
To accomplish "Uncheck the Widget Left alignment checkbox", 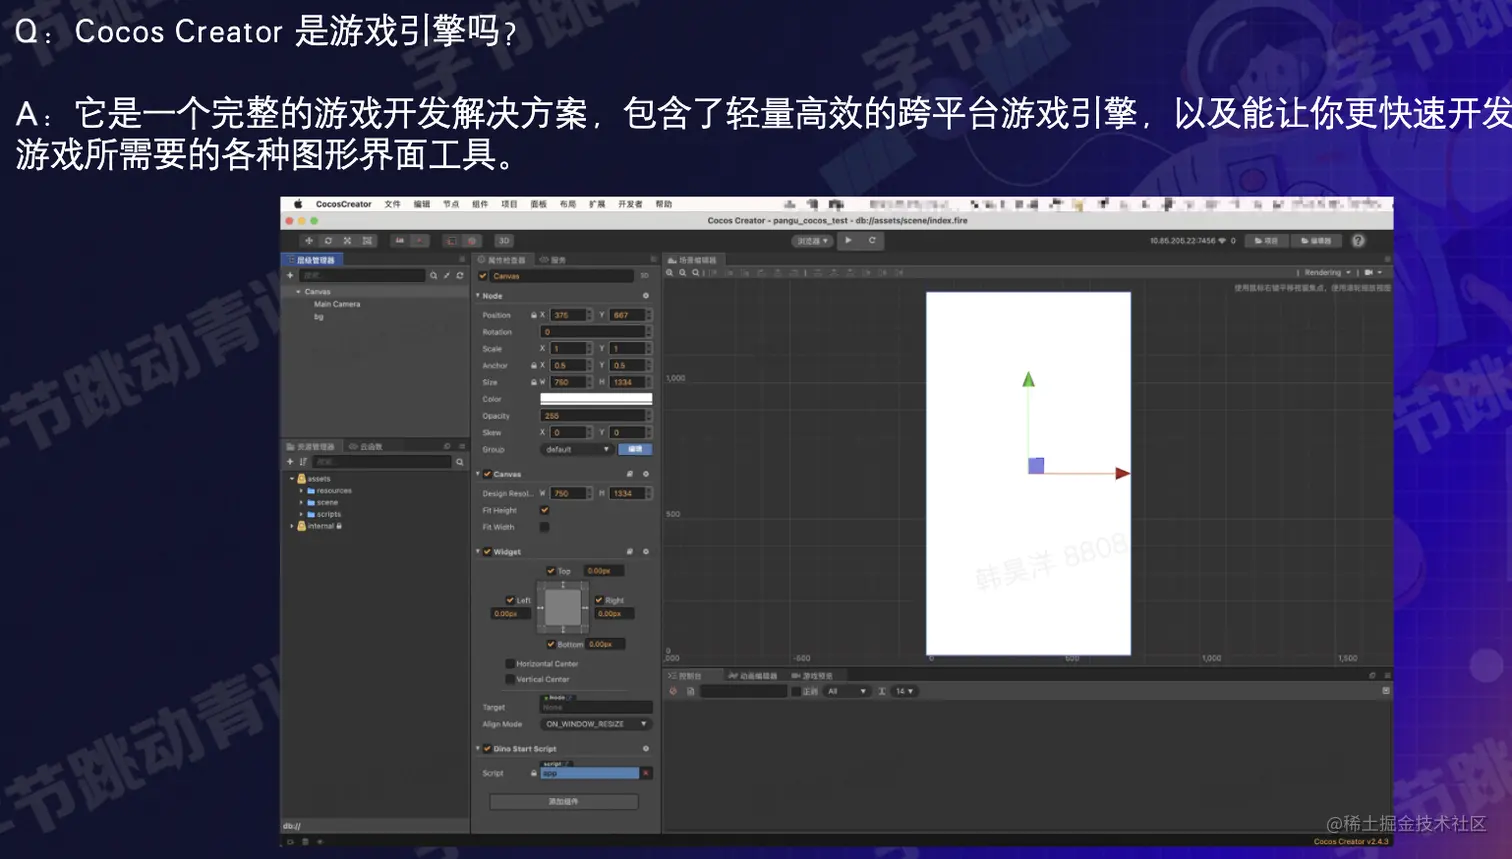I will click(x=510, y=600).
